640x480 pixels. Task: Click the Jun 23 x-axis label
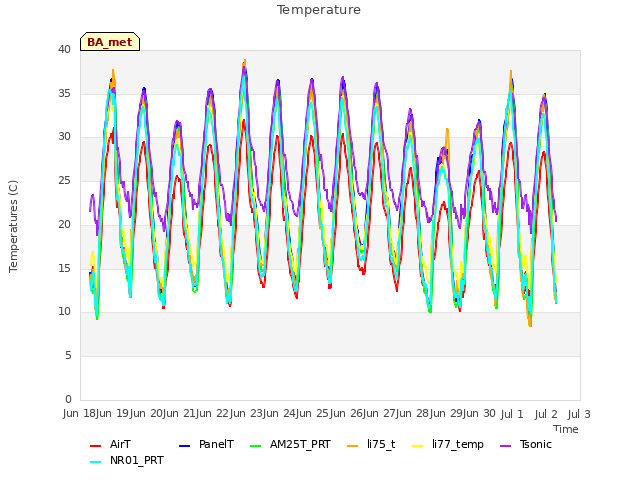coord(247,414)
